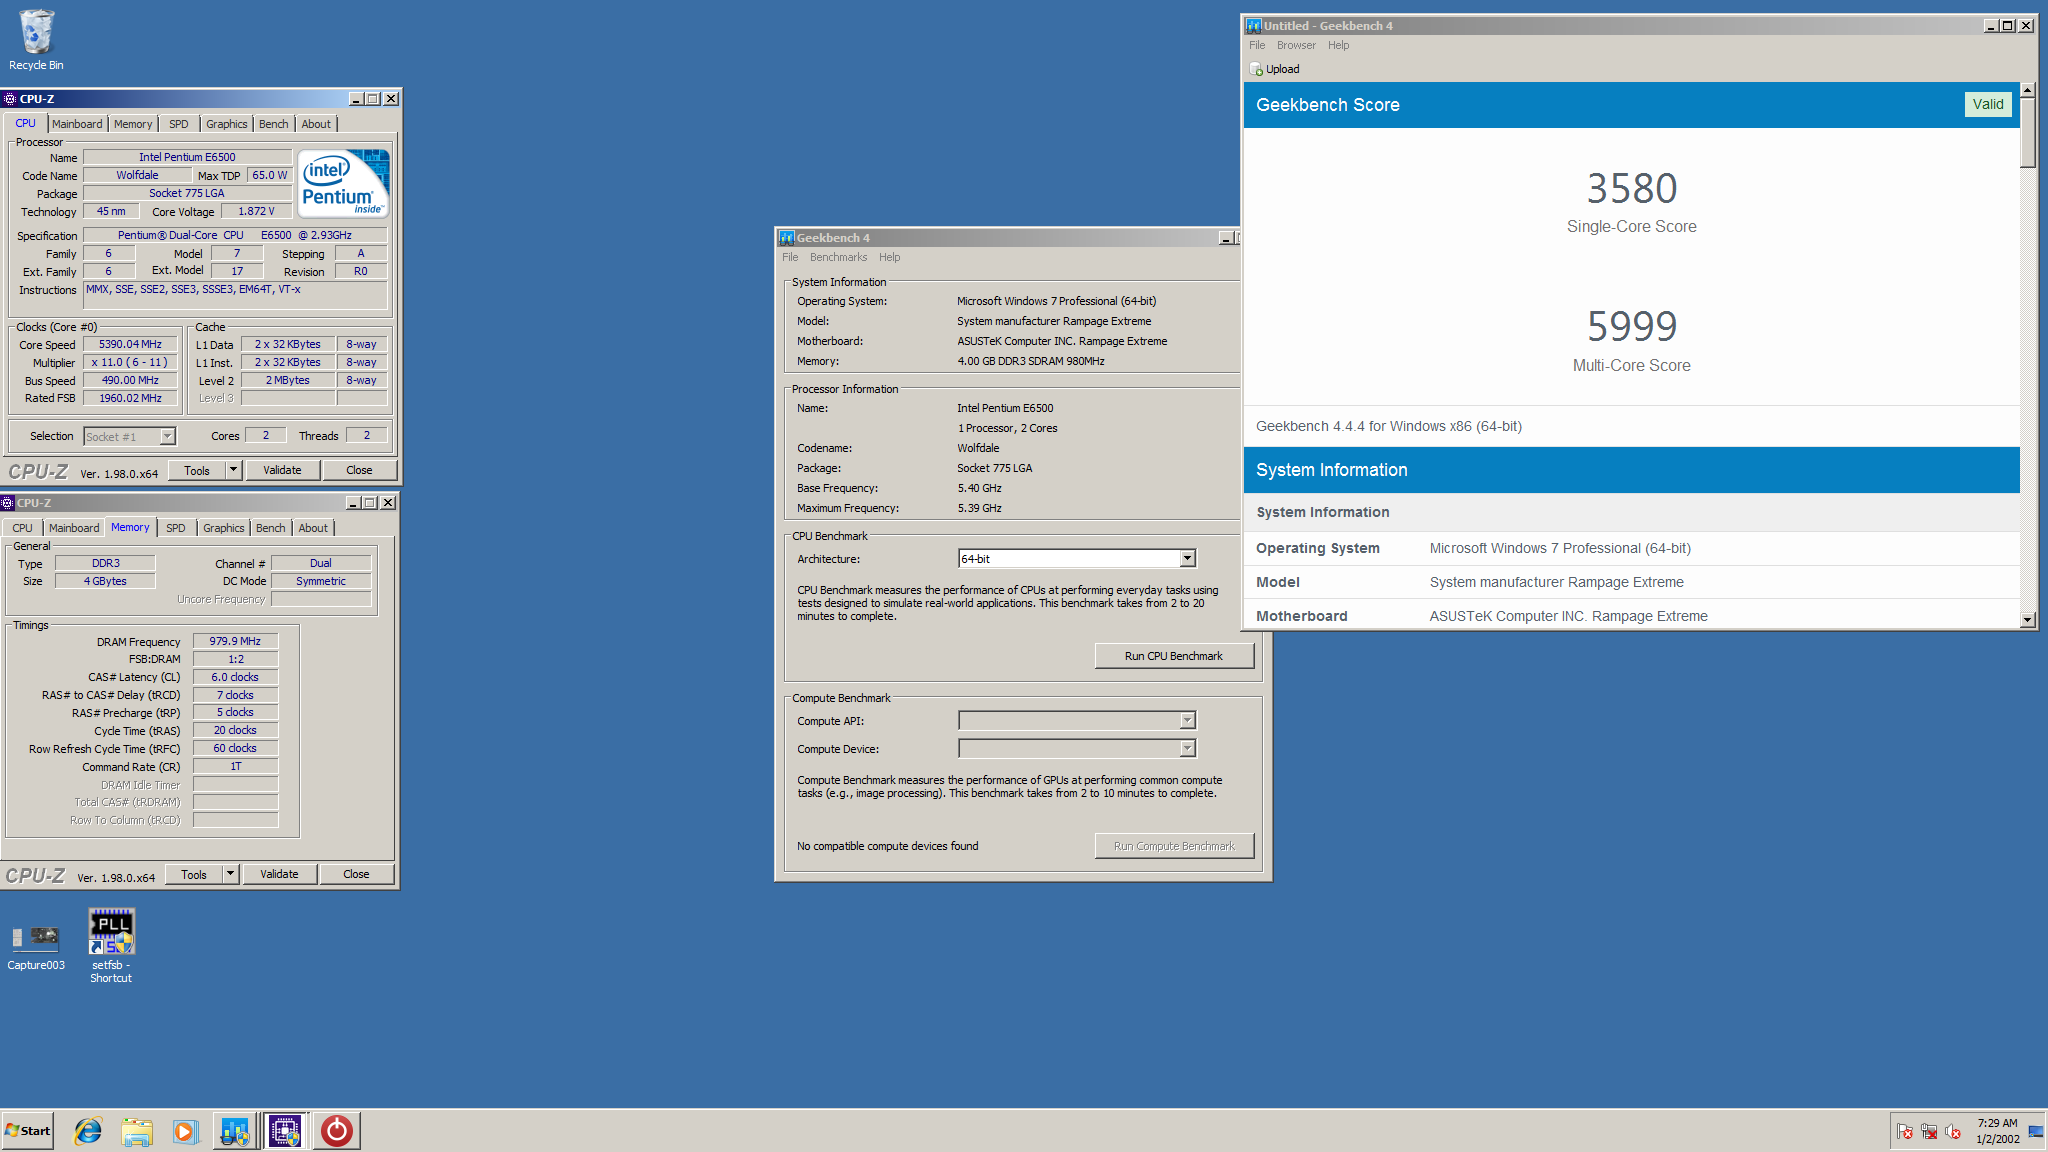The width and height of the screenshot is (2048, 1152).
Task: Open Benchmarks menu in Geekbench 4
Action: click(838, 257)
